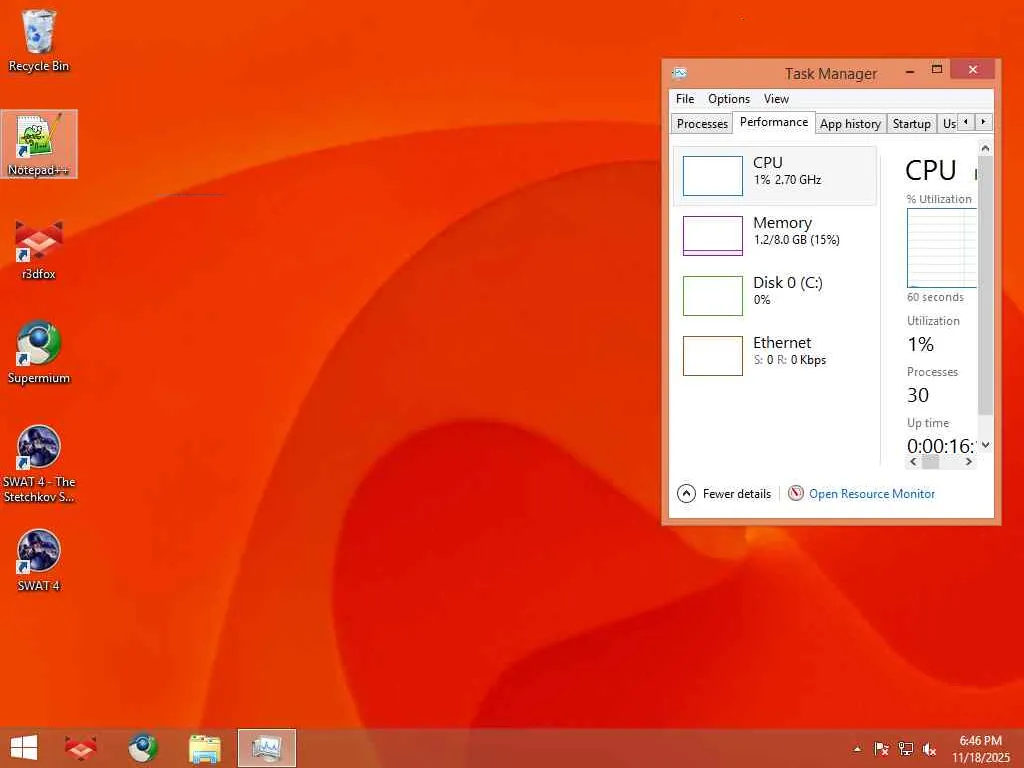Click horizontal scrollbar right arrow in Performance pane
The height and width of the screenshot is (768, 1024).
[x=969, y=462]
